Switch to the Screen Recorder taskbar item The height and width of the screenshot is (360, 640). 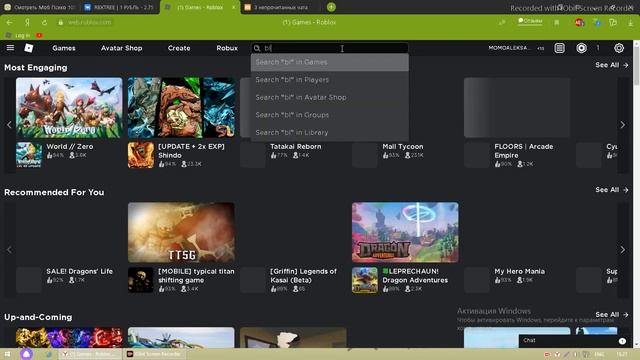point(154,354)
